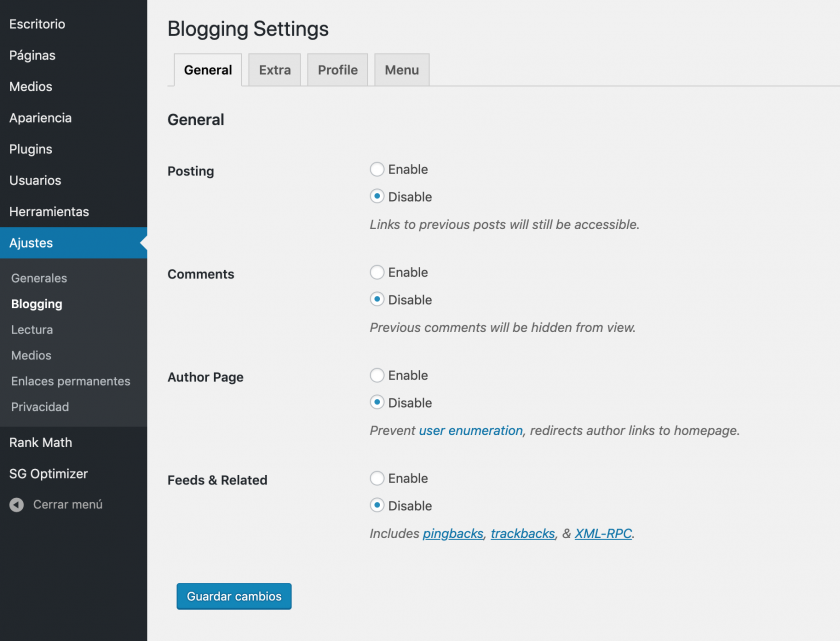Switch to the Extra tab
The image size is (840, 641).
274,70
